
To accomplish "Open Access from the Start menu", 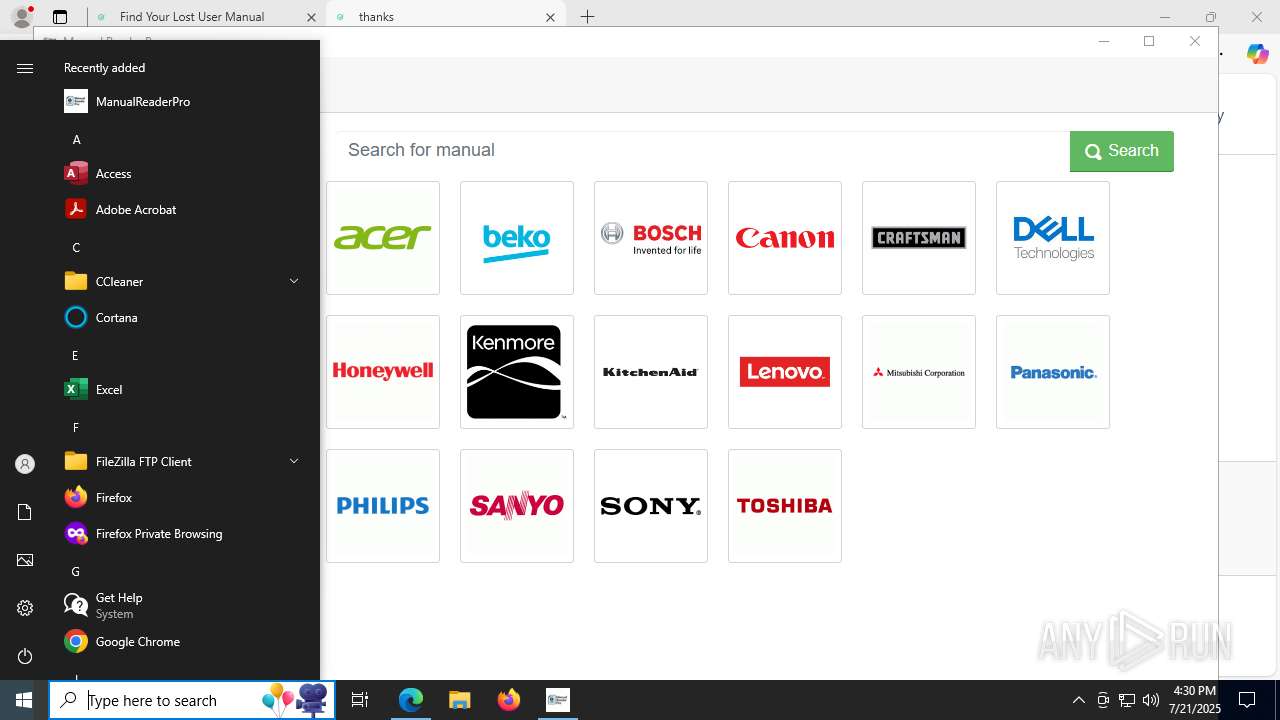I will point(184,174).
